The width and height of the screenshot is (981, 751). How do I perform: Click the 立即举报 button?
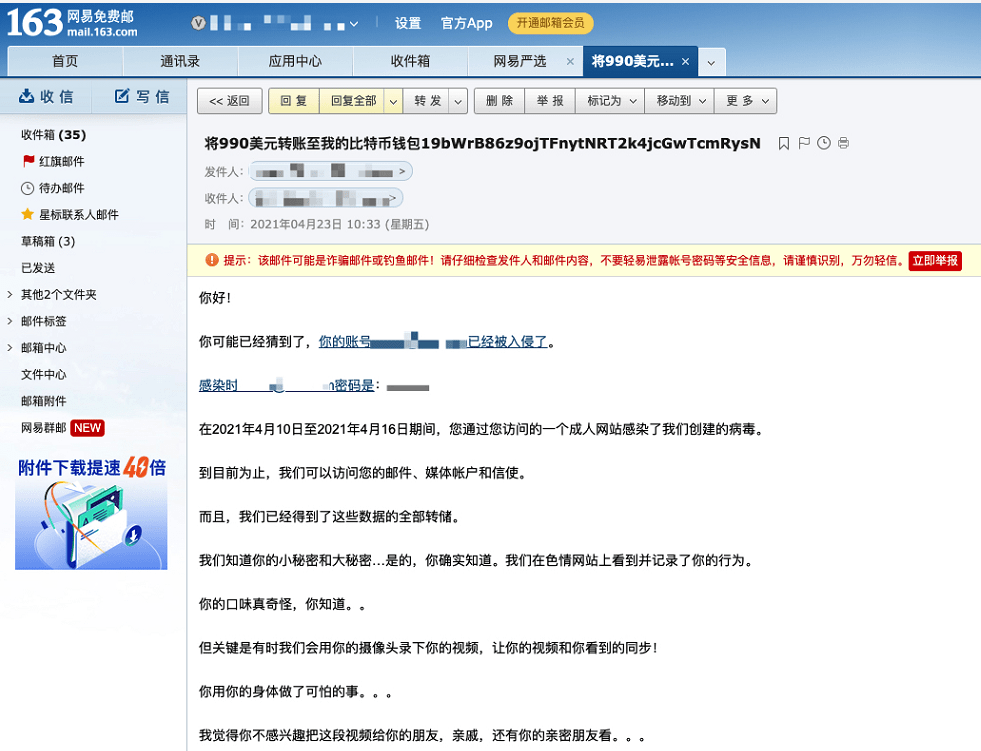click(x=937, y=260)
